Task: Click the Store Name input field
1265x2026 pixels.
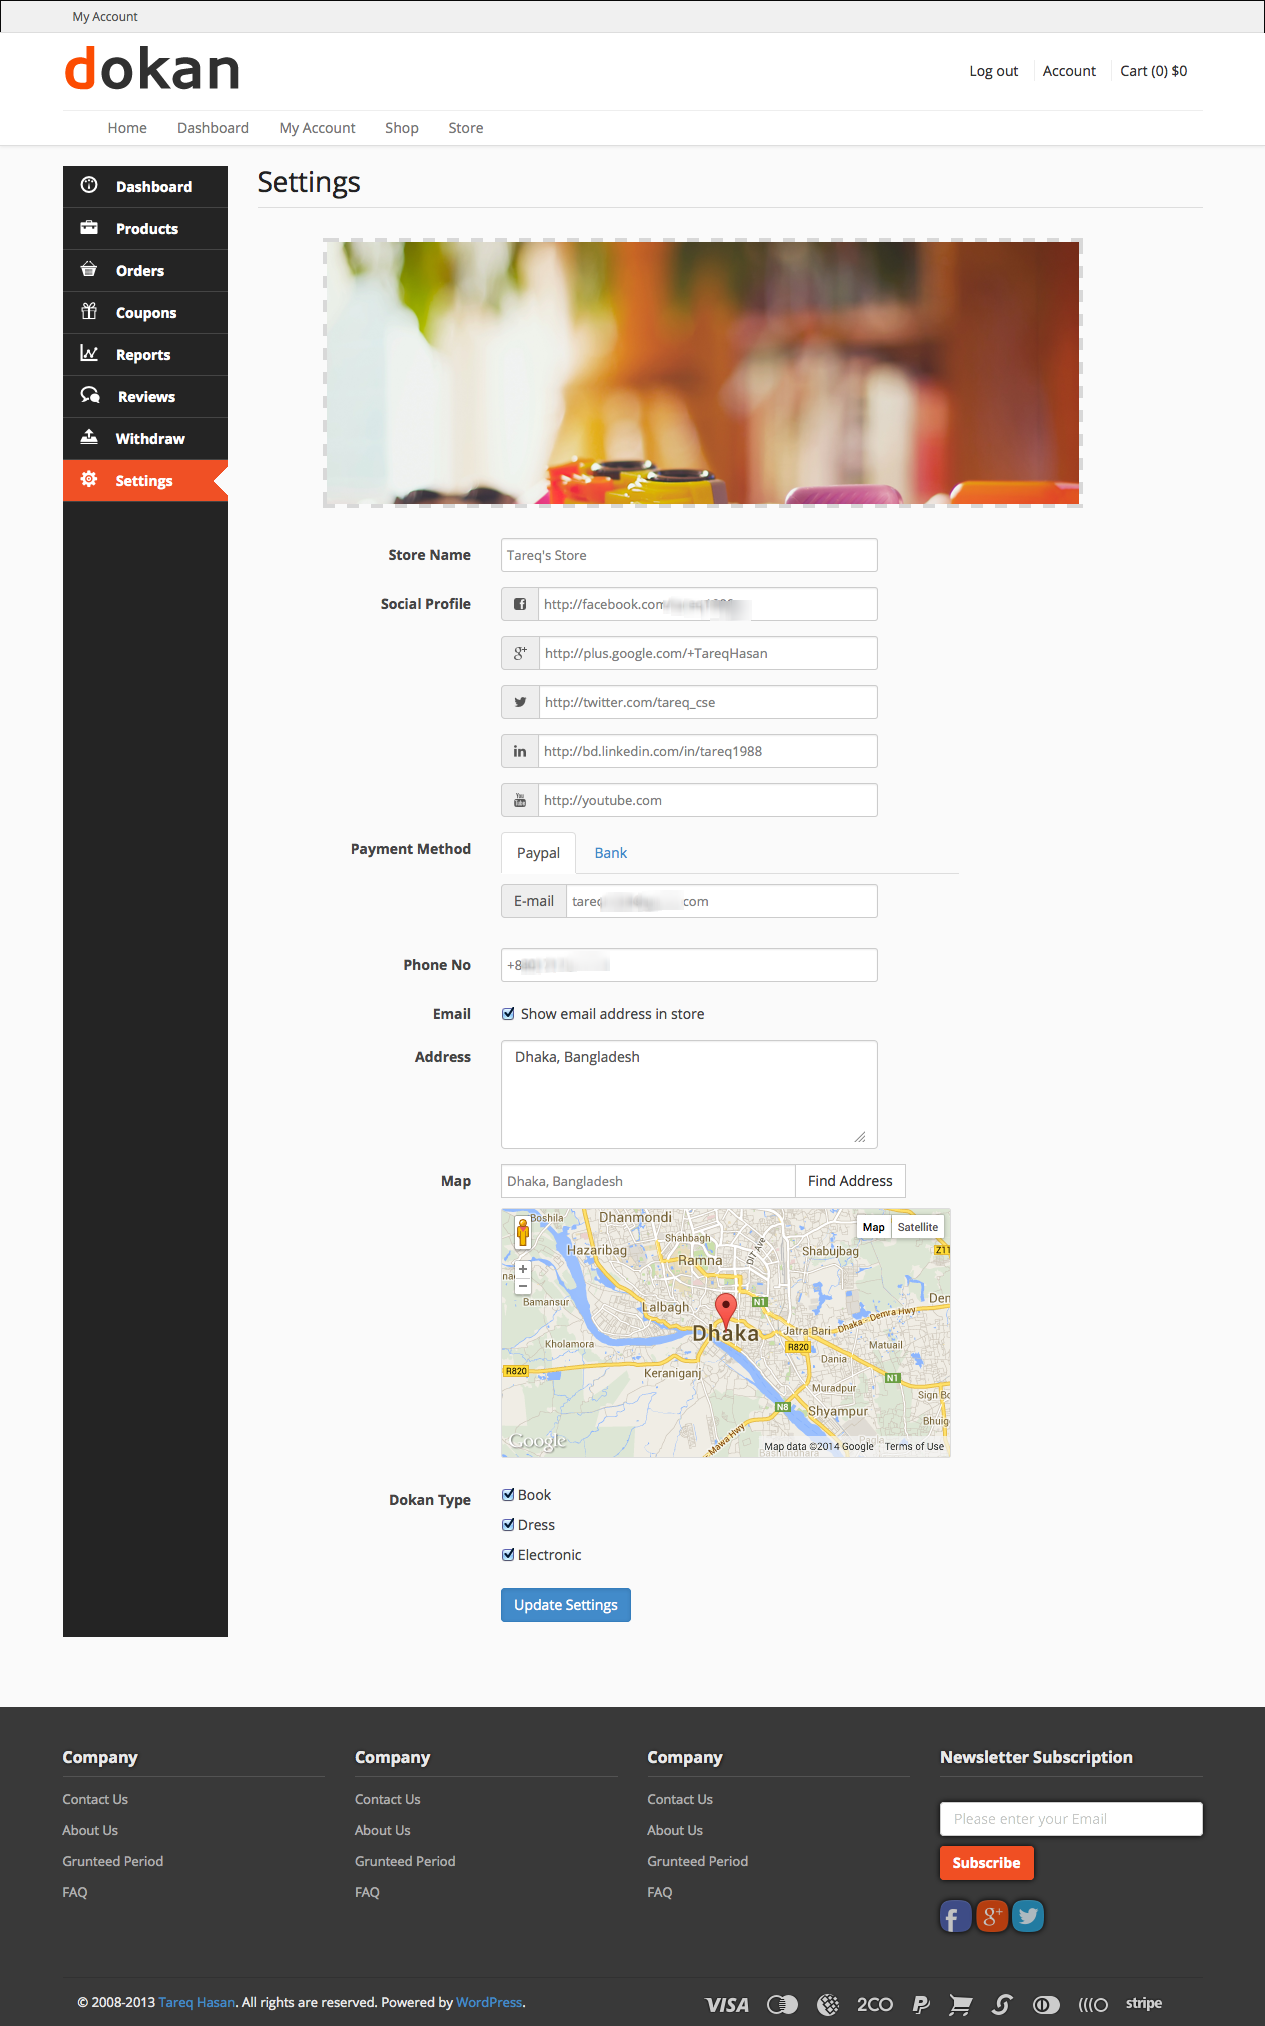Action: click(689, 555)
